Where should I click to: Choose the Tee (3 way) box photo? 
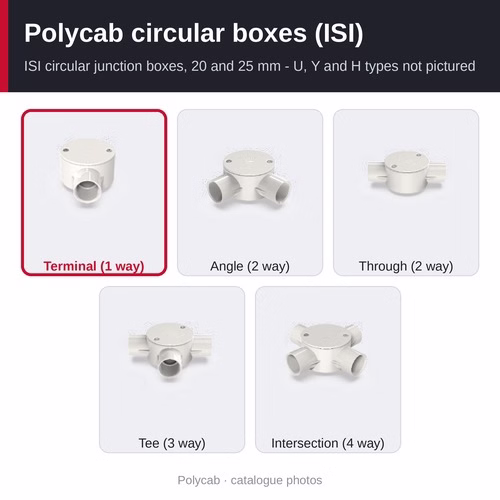[x=169, y=351]
